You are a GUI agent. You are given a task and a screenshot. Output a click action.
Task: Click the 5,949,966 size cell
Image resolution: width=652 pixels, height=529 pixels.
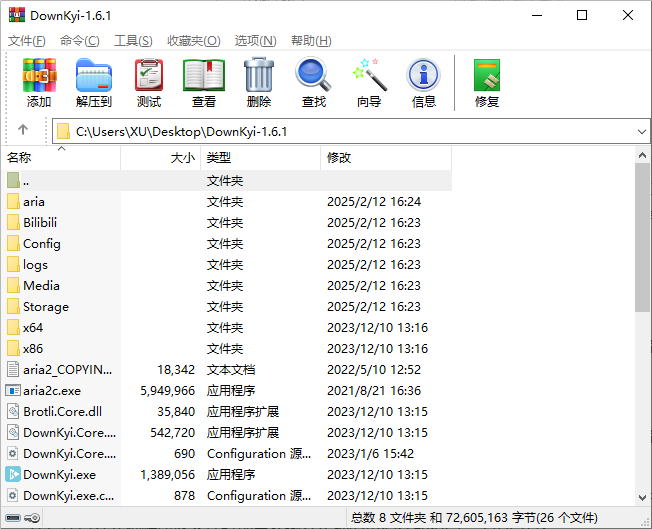click(167, 391)
